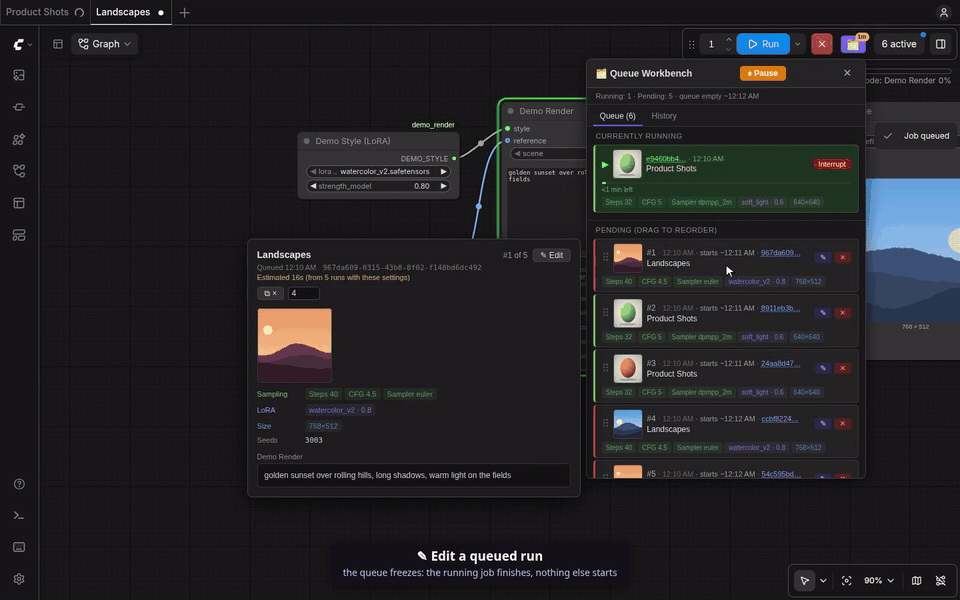Viewport: 960px width, 600px height.
Task: Click the Run button
Action: (763, 44)
